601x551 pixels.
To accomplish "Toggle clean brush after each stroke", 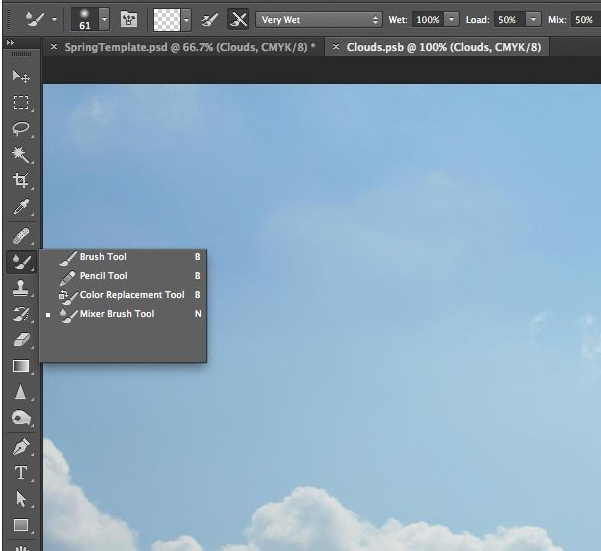I will (238, 20).
